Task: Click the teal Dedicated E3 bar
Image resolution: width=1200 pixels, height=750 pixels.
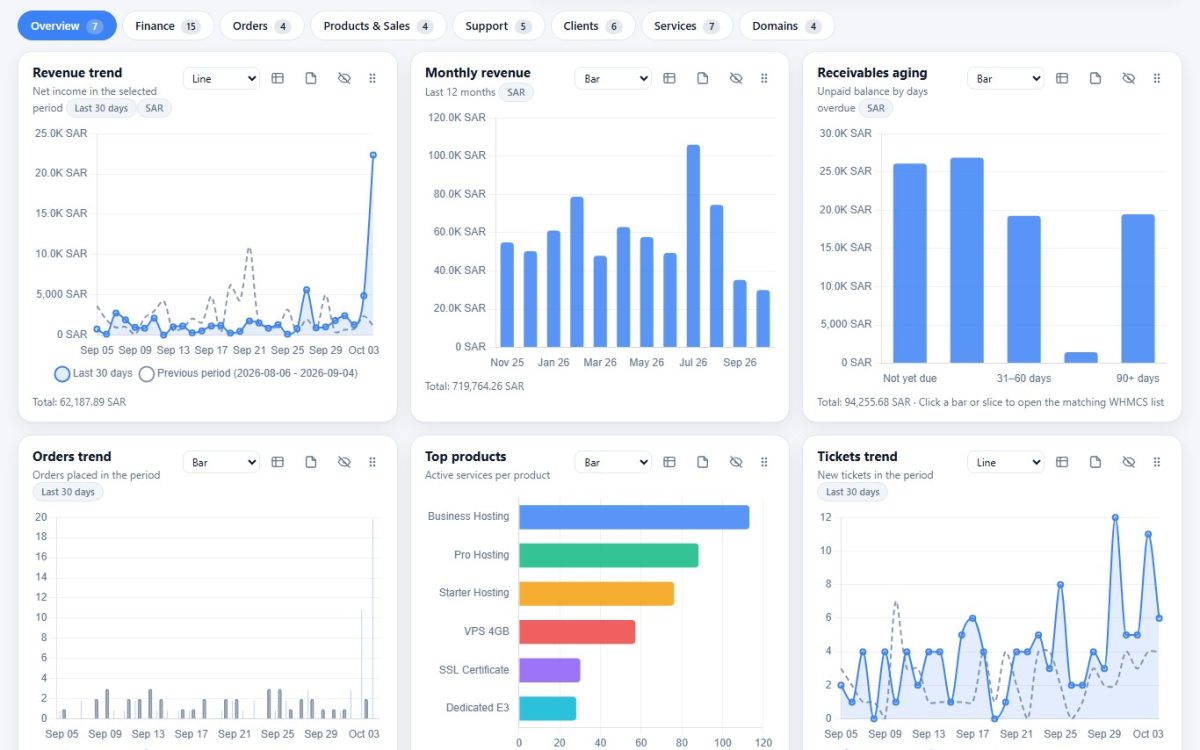Action: [x=547, y=708]
